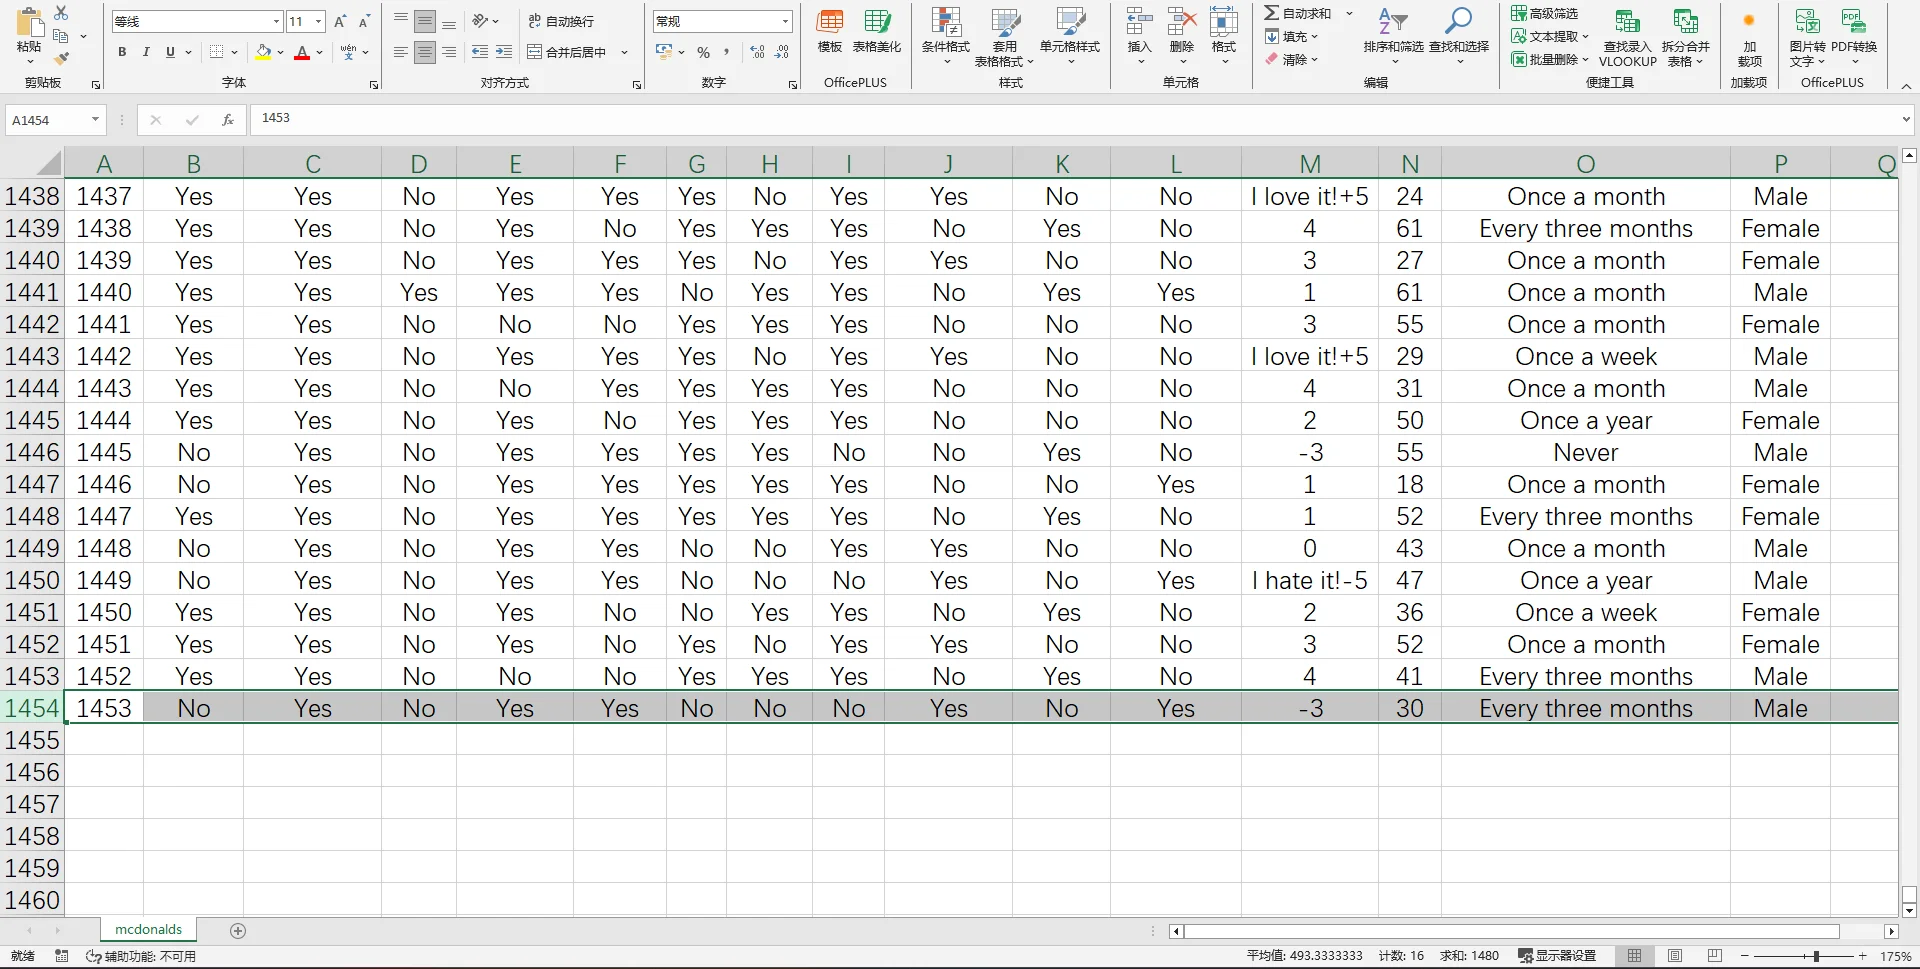The image size is (1920, 969).
Task: Toggle align text left
Action: tap(401, 52)
